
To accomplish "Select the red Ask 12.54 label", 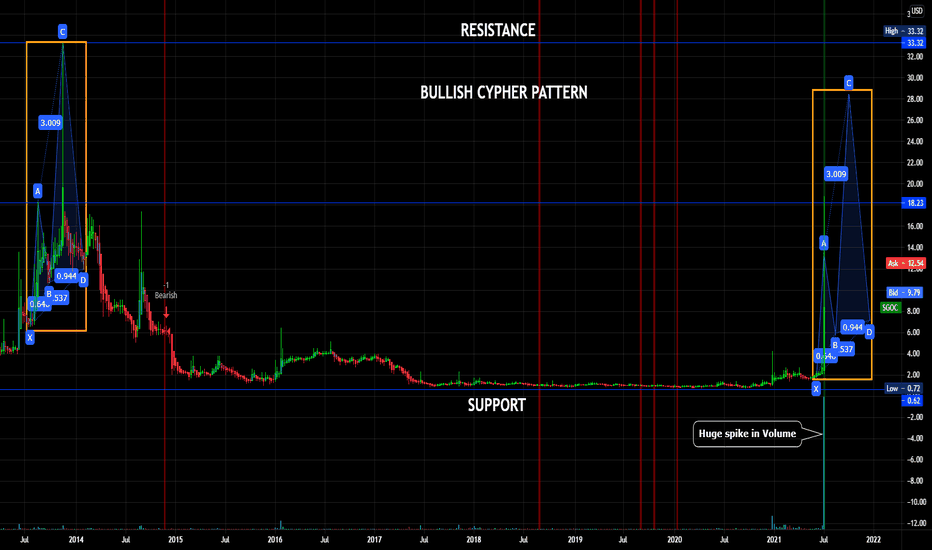I will (x=905, y=263).
